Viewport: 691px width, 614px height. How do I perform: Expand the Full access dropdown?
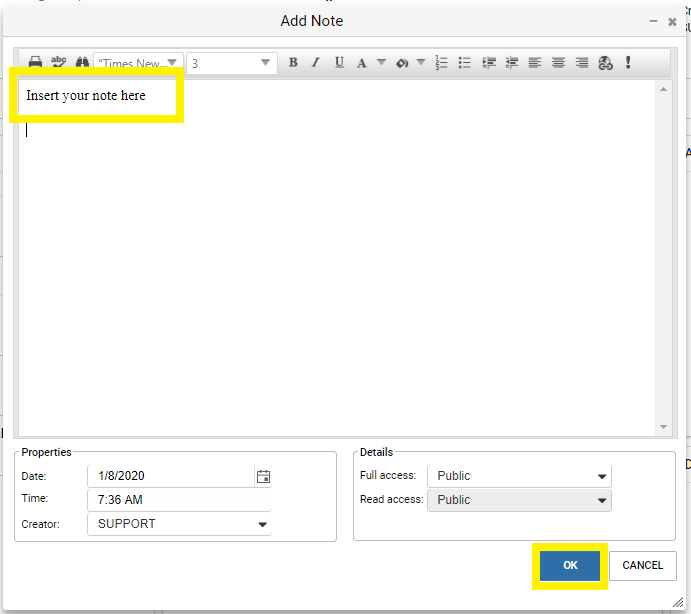point(602,476)
